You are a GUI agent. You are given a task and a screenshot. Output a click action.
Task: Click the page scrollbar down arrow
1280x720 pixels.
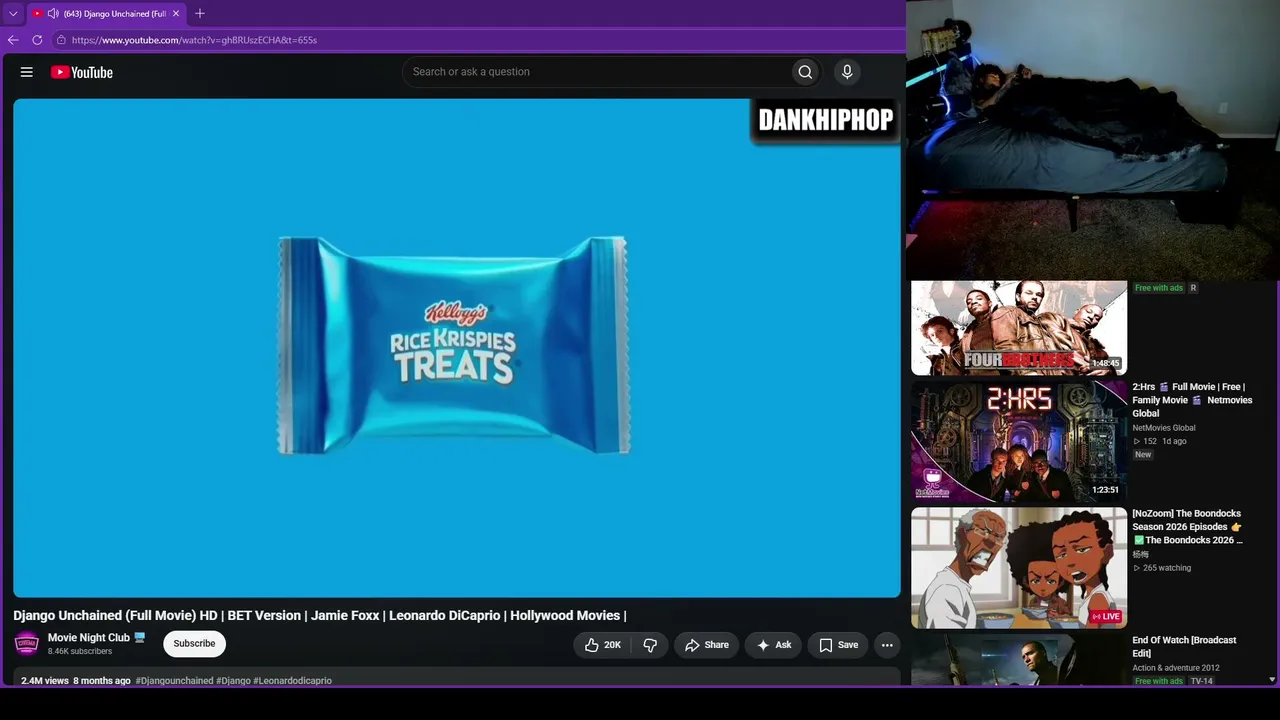tap(1272, 680)
